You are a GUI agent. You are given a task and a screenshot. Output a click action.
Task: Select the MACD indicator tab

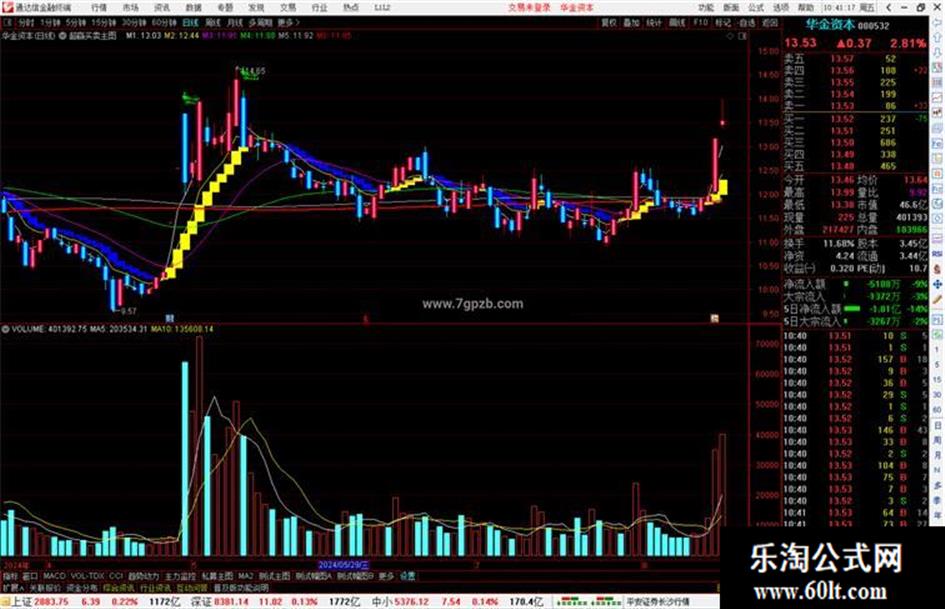click(54, 576)
